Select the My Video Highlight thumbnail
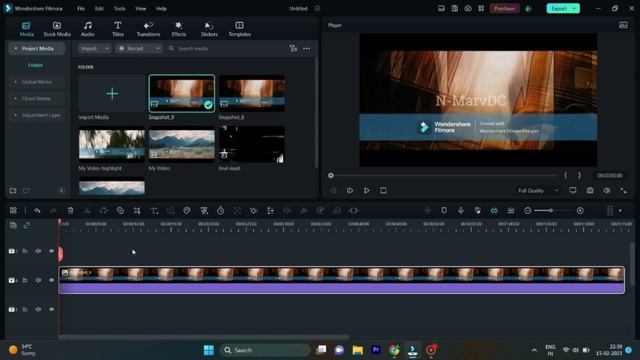 (x=112, y=144)
